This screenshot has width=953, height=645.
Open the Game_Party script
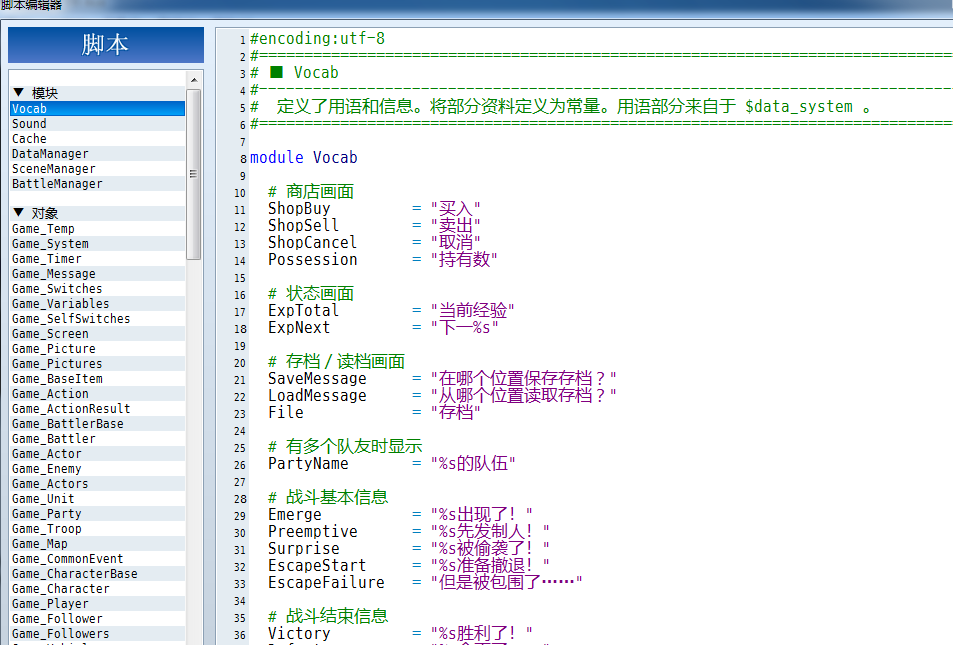[98, 514]
